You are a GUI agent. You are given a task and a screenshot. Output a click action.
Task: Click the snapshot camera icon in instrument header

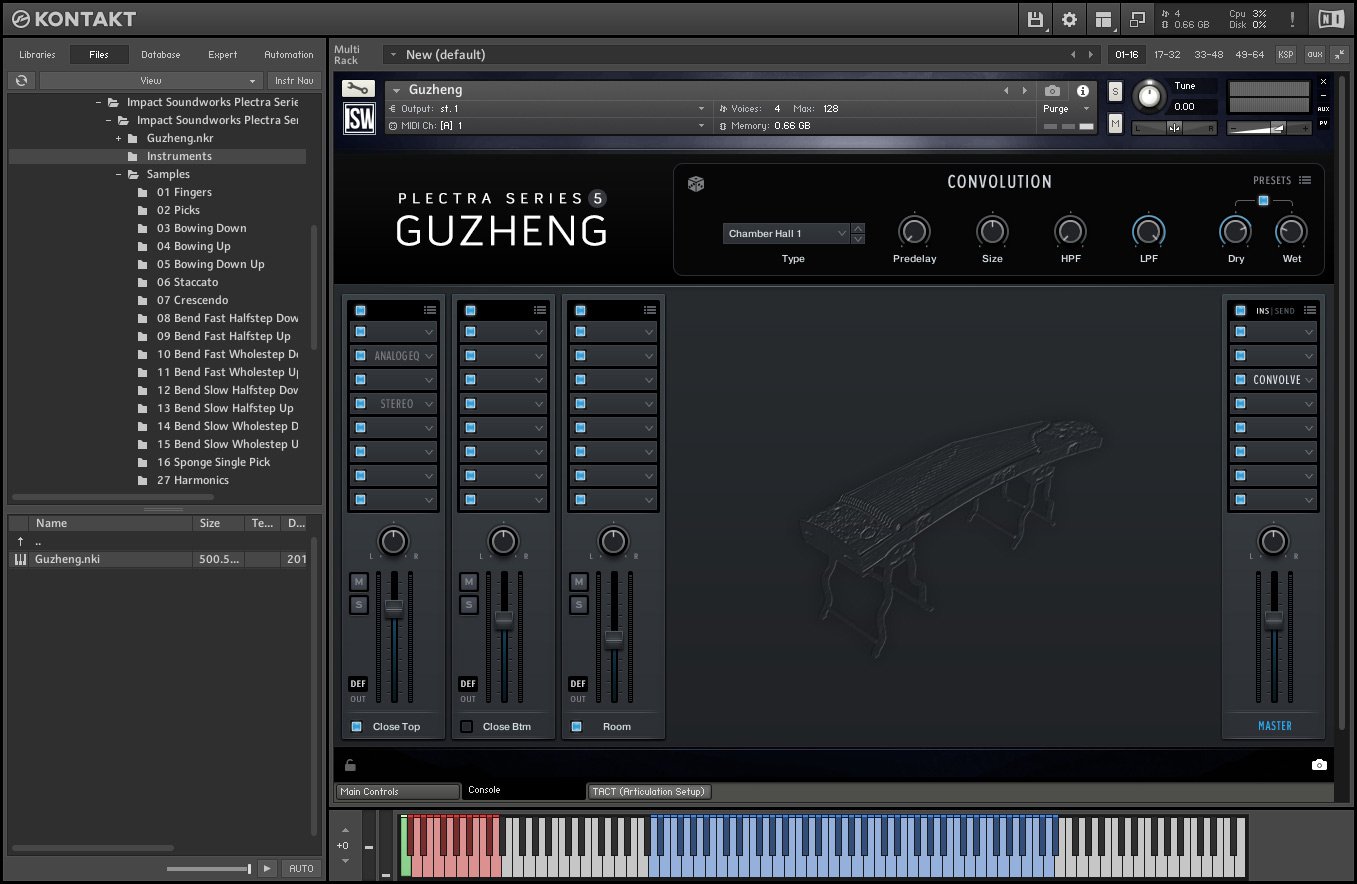click(x=1051, y=91)
